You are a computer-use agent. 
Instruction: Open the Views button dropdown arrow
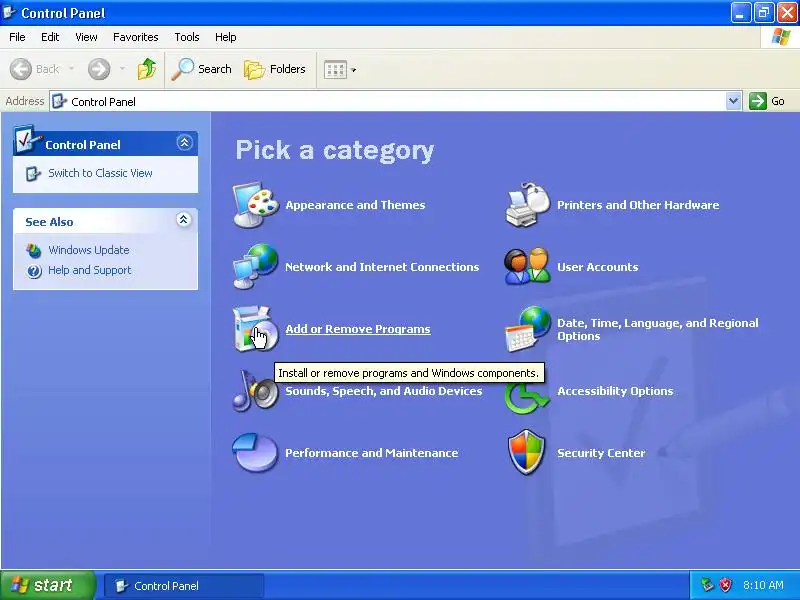(354, 70)
